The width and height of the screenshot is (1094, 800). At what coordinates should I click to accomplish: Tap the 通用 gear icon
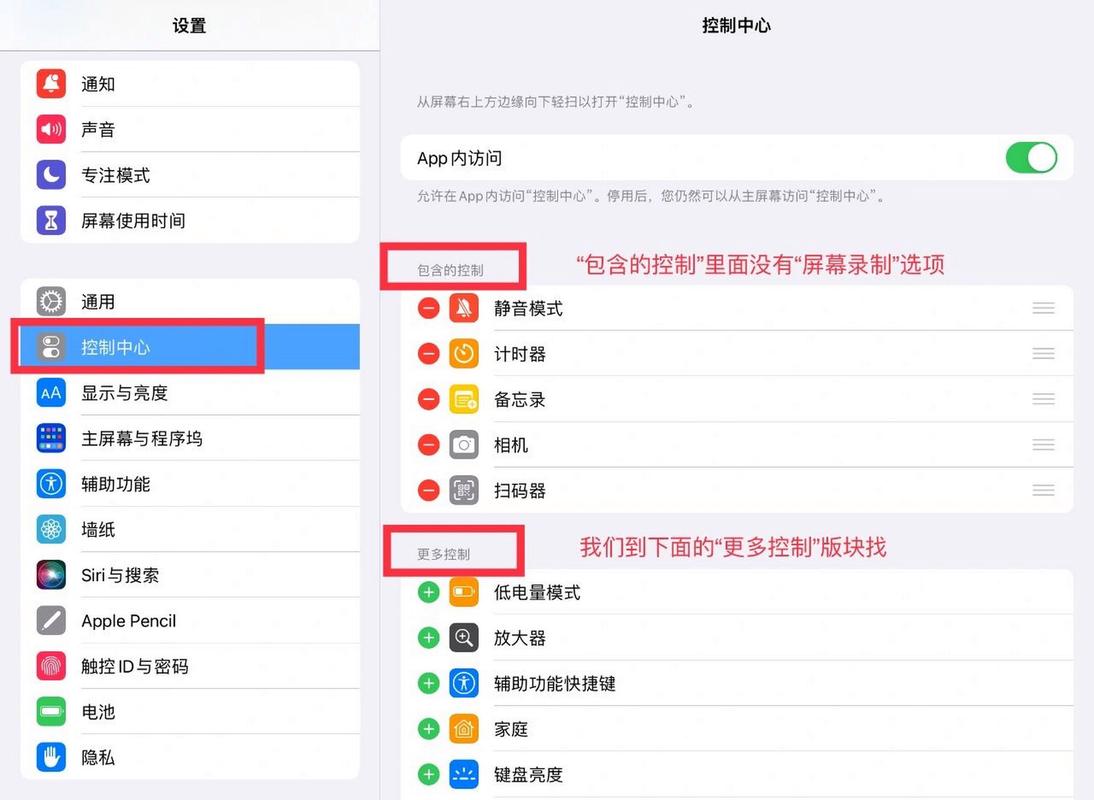click(x=51, y=301)
